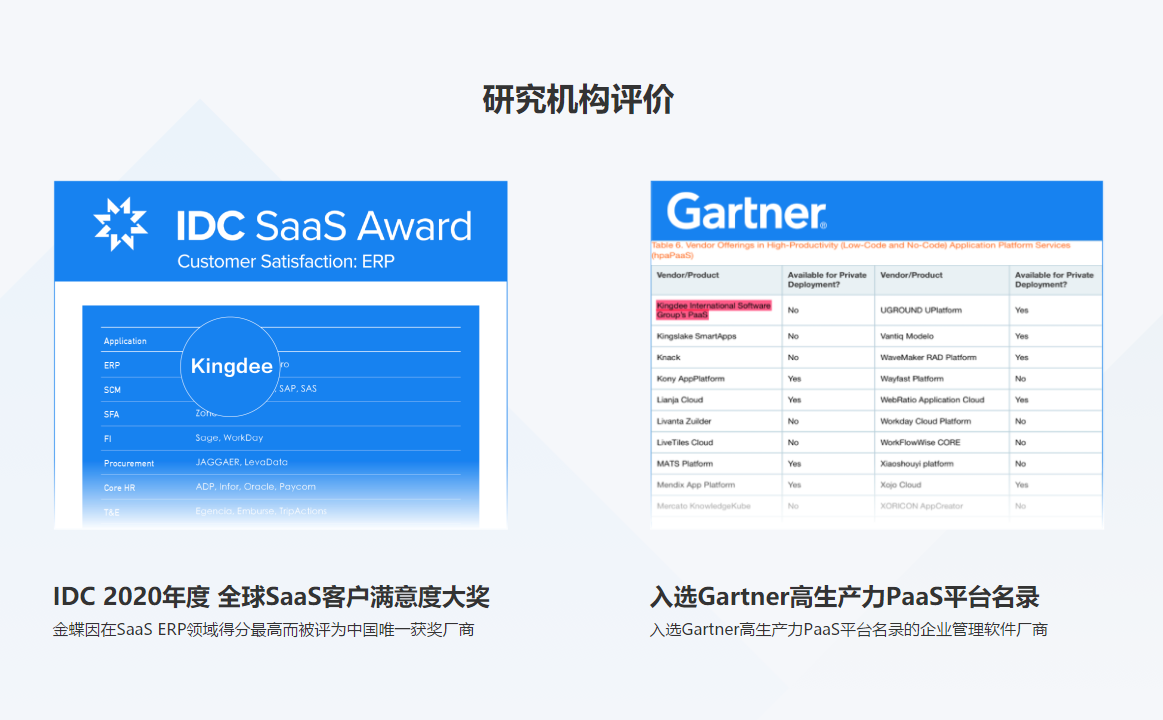1163x720 pixels.
Task: Select the highlighted Kingdee International Software Group's PaaS cell
Action: coord(714,310)
